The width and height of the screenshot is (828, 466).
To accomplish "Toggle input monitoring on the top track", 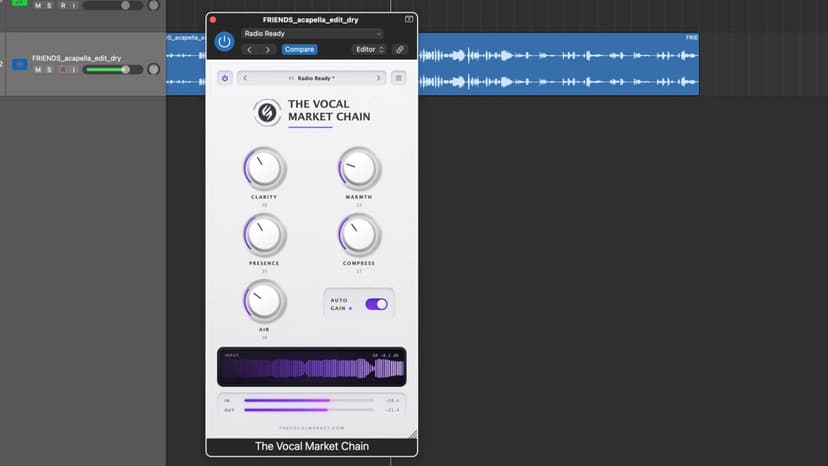I will (74, 5).
